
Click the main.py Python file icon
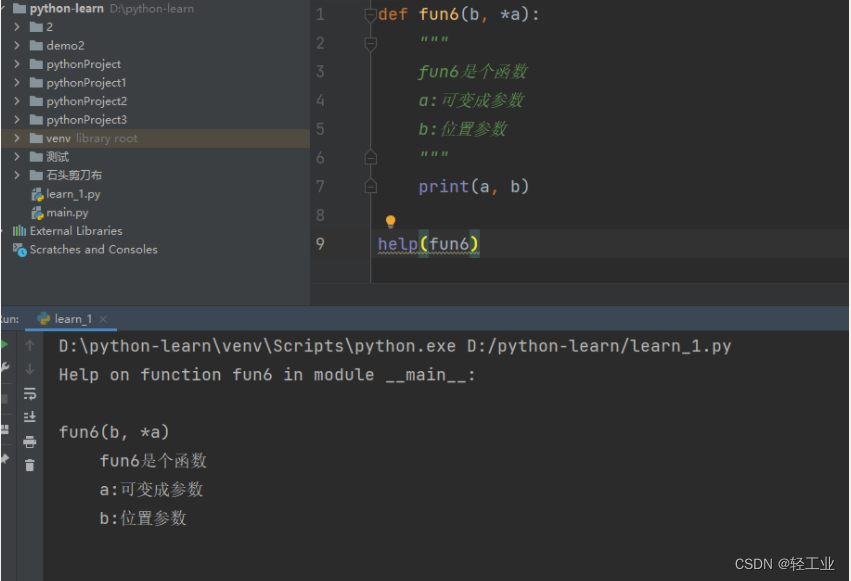(37, 213)
